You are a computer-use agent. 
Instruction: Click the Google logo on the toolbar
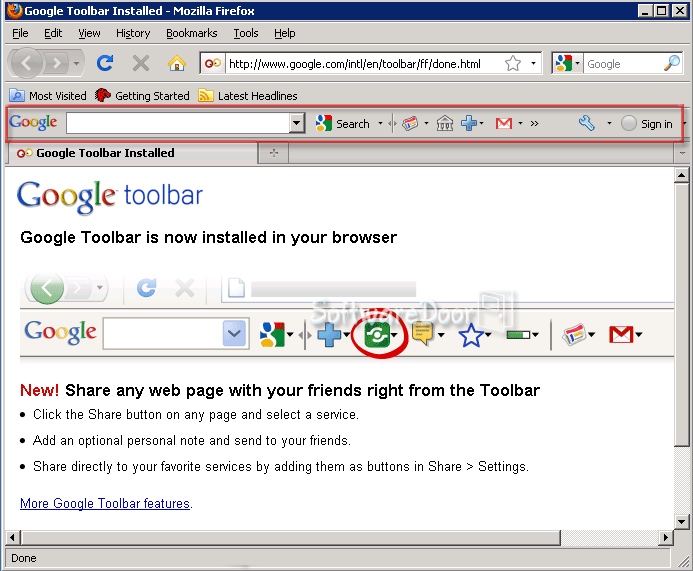[33, 122]
